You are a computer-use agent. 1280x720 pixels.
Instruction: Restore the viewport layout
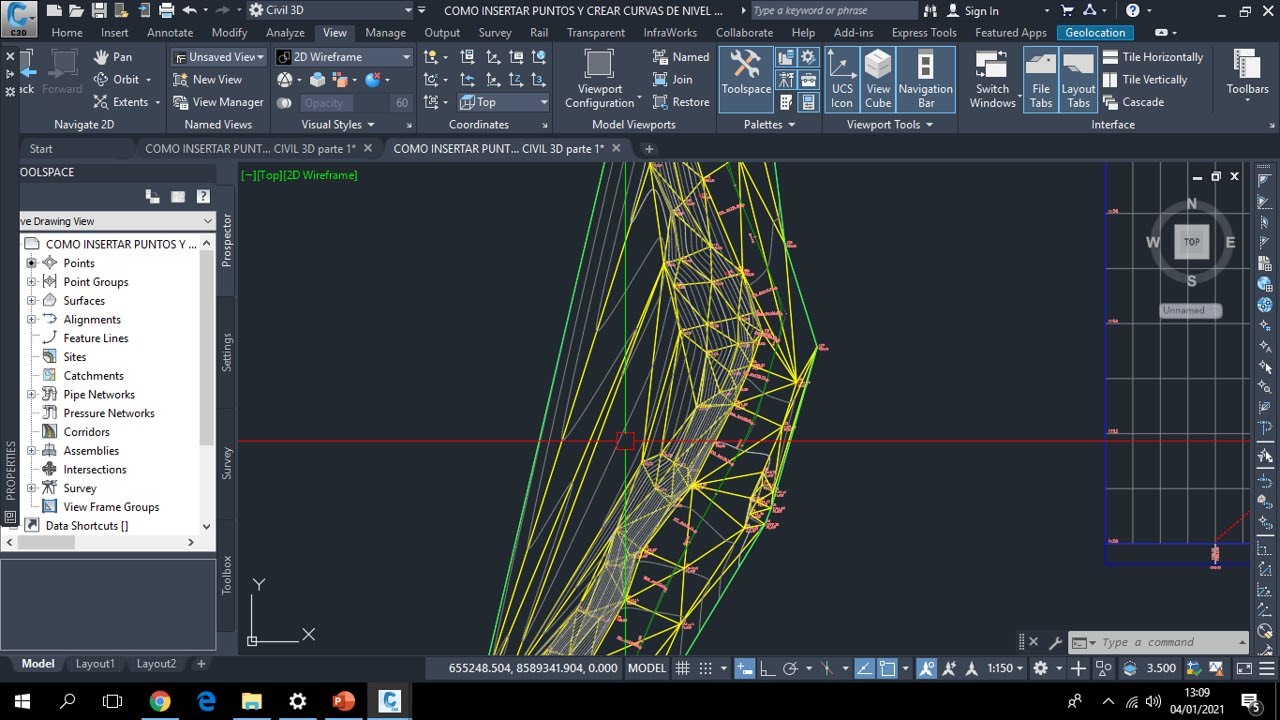tap(680, 102)
